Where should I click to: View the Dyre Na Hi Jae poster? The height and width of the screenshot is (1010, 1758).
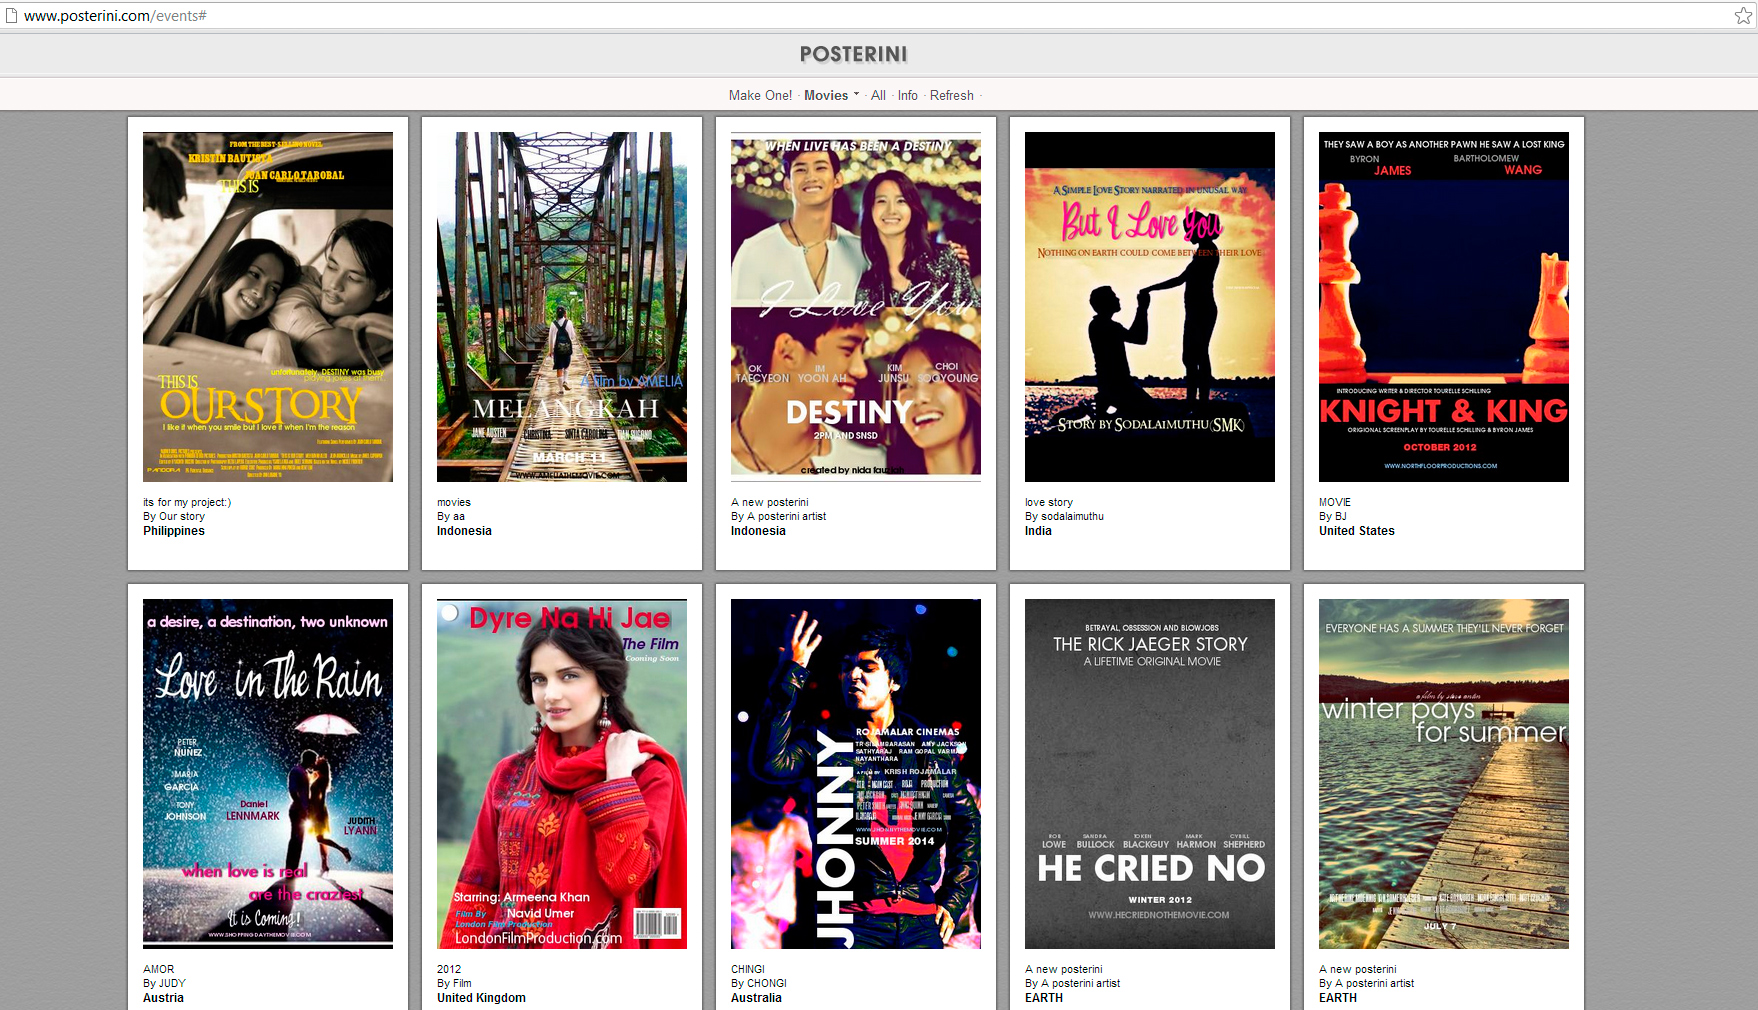tap(562, 773)
